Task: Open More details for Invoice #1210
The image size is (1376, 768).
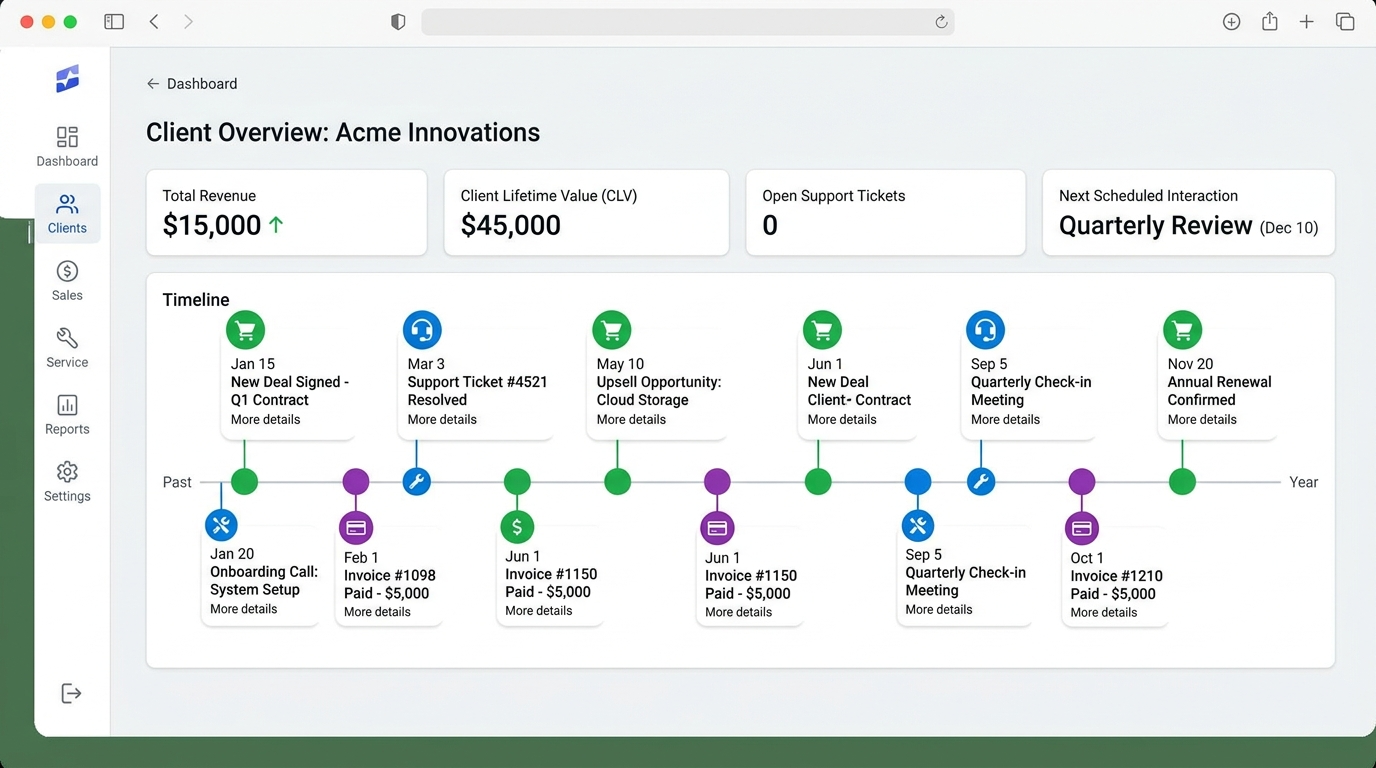Action: pyautogui.click(x=1104, y=612)
